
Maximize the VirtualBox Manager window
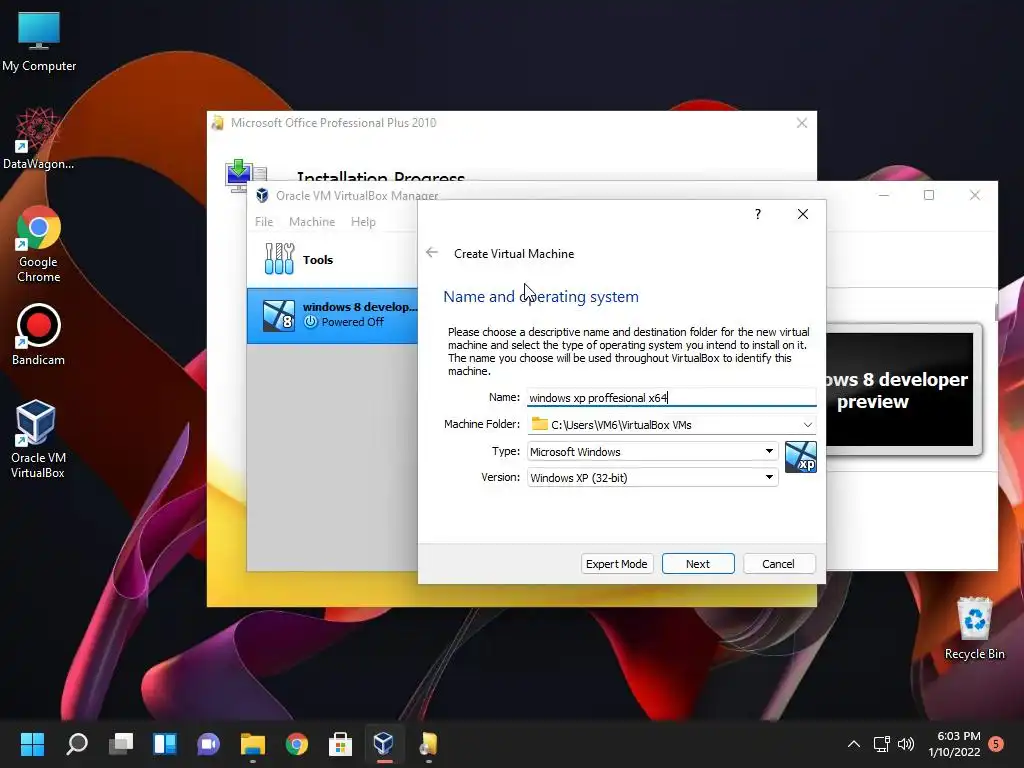[x=929, y=195]
